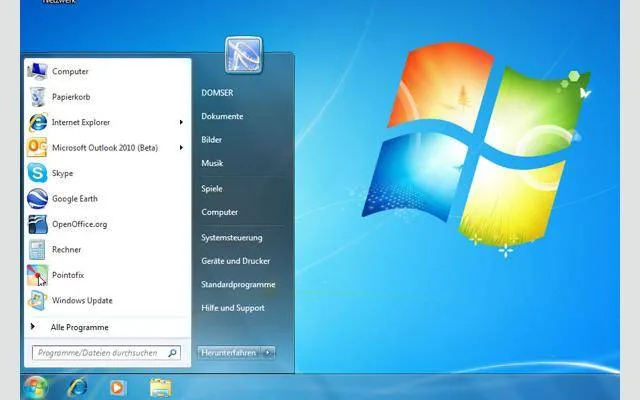Open Windows Explorer folder on taskbar
Screen dimensions: 640x400
point(161,388)
